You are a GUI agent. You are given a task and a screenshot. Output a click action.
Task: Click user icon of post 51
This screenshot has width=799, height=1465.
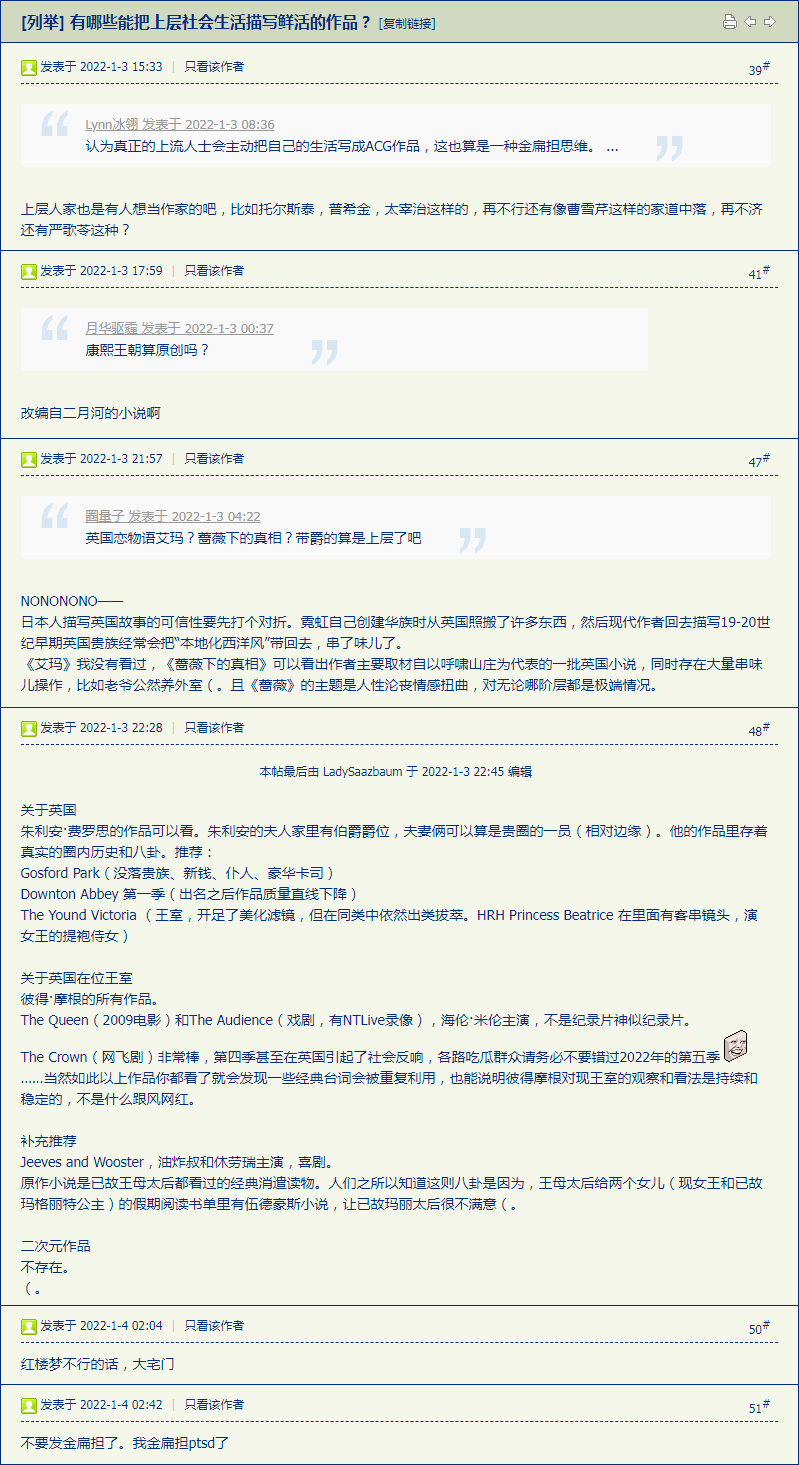(x=29, y=1405)
